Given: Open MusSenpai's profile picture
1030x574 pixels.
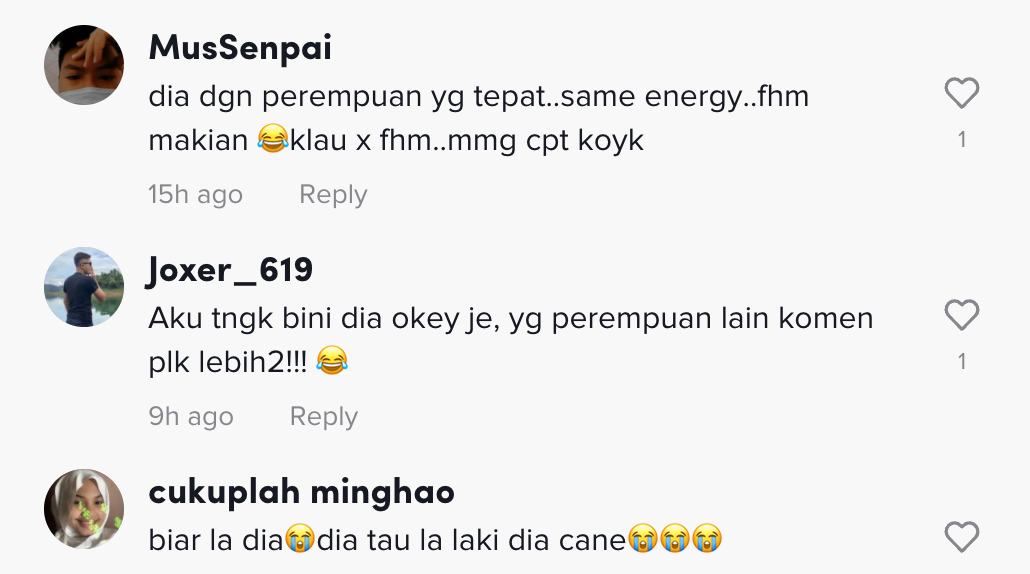Looking at the screenshot, I should (84, 65).
